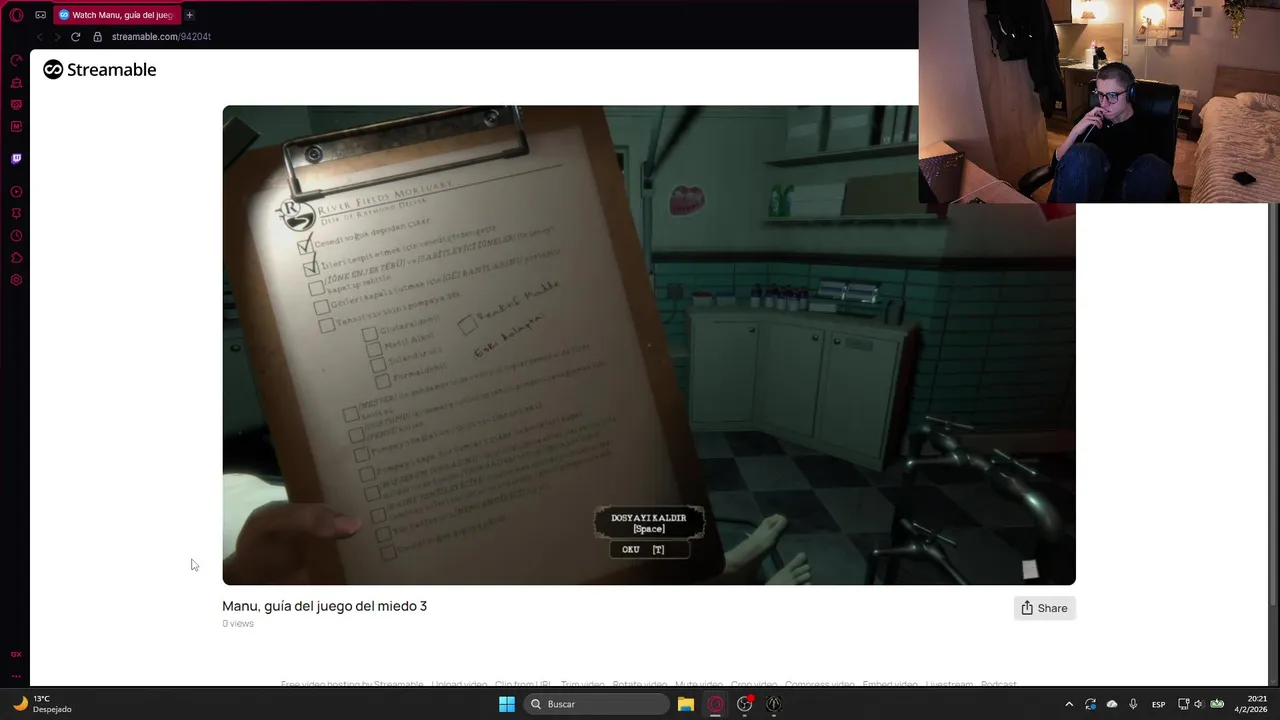
Task: Click the Share button
Action: tap(1044, 608)
